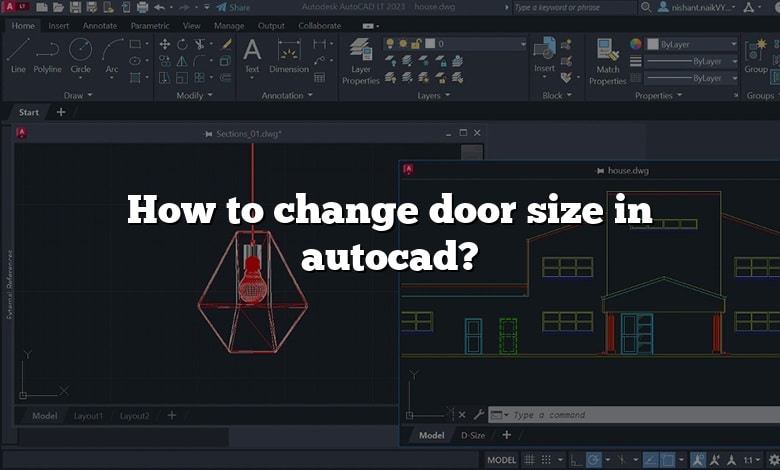
Task: Select the Fillet tool
Action: (x=199, y=61)
